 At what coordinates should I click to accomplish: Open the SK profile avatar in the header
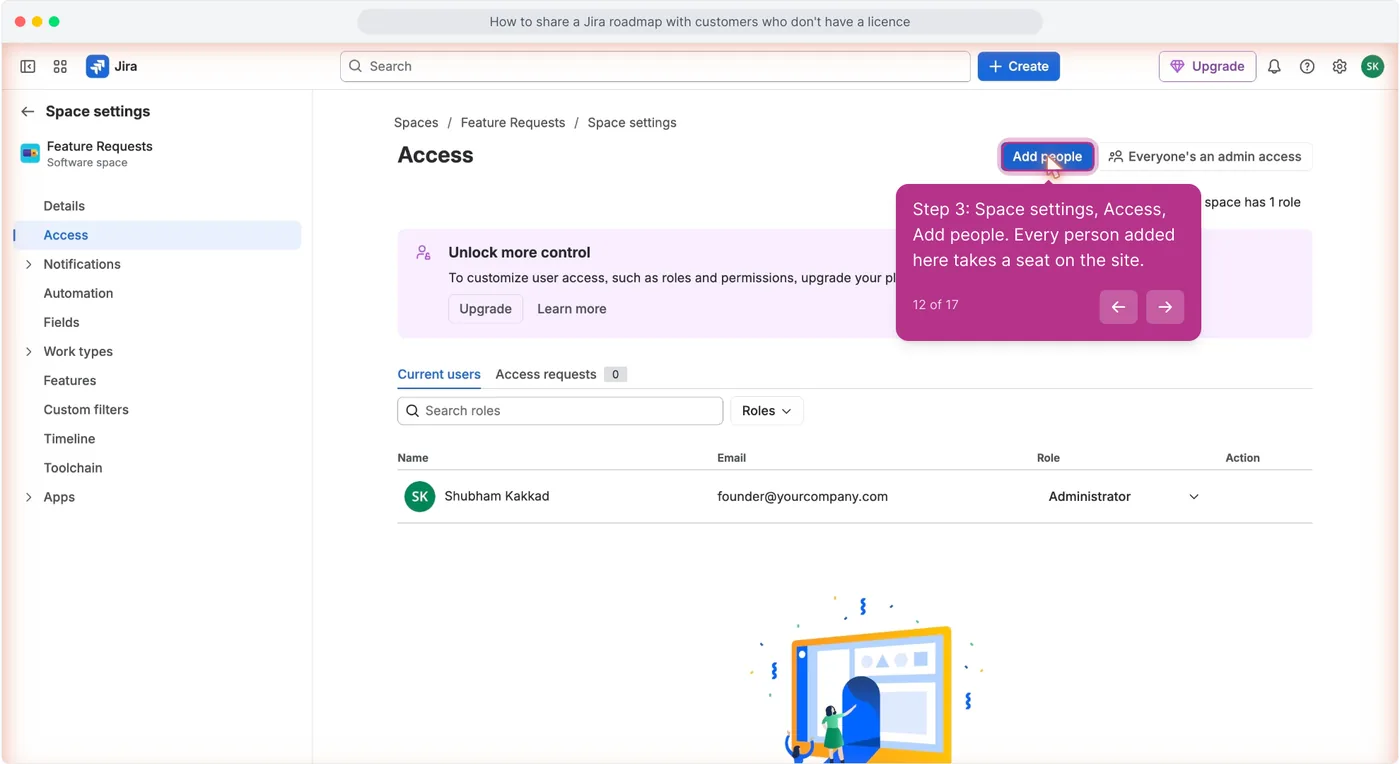pyautogui.click(x=1373, y=67)
